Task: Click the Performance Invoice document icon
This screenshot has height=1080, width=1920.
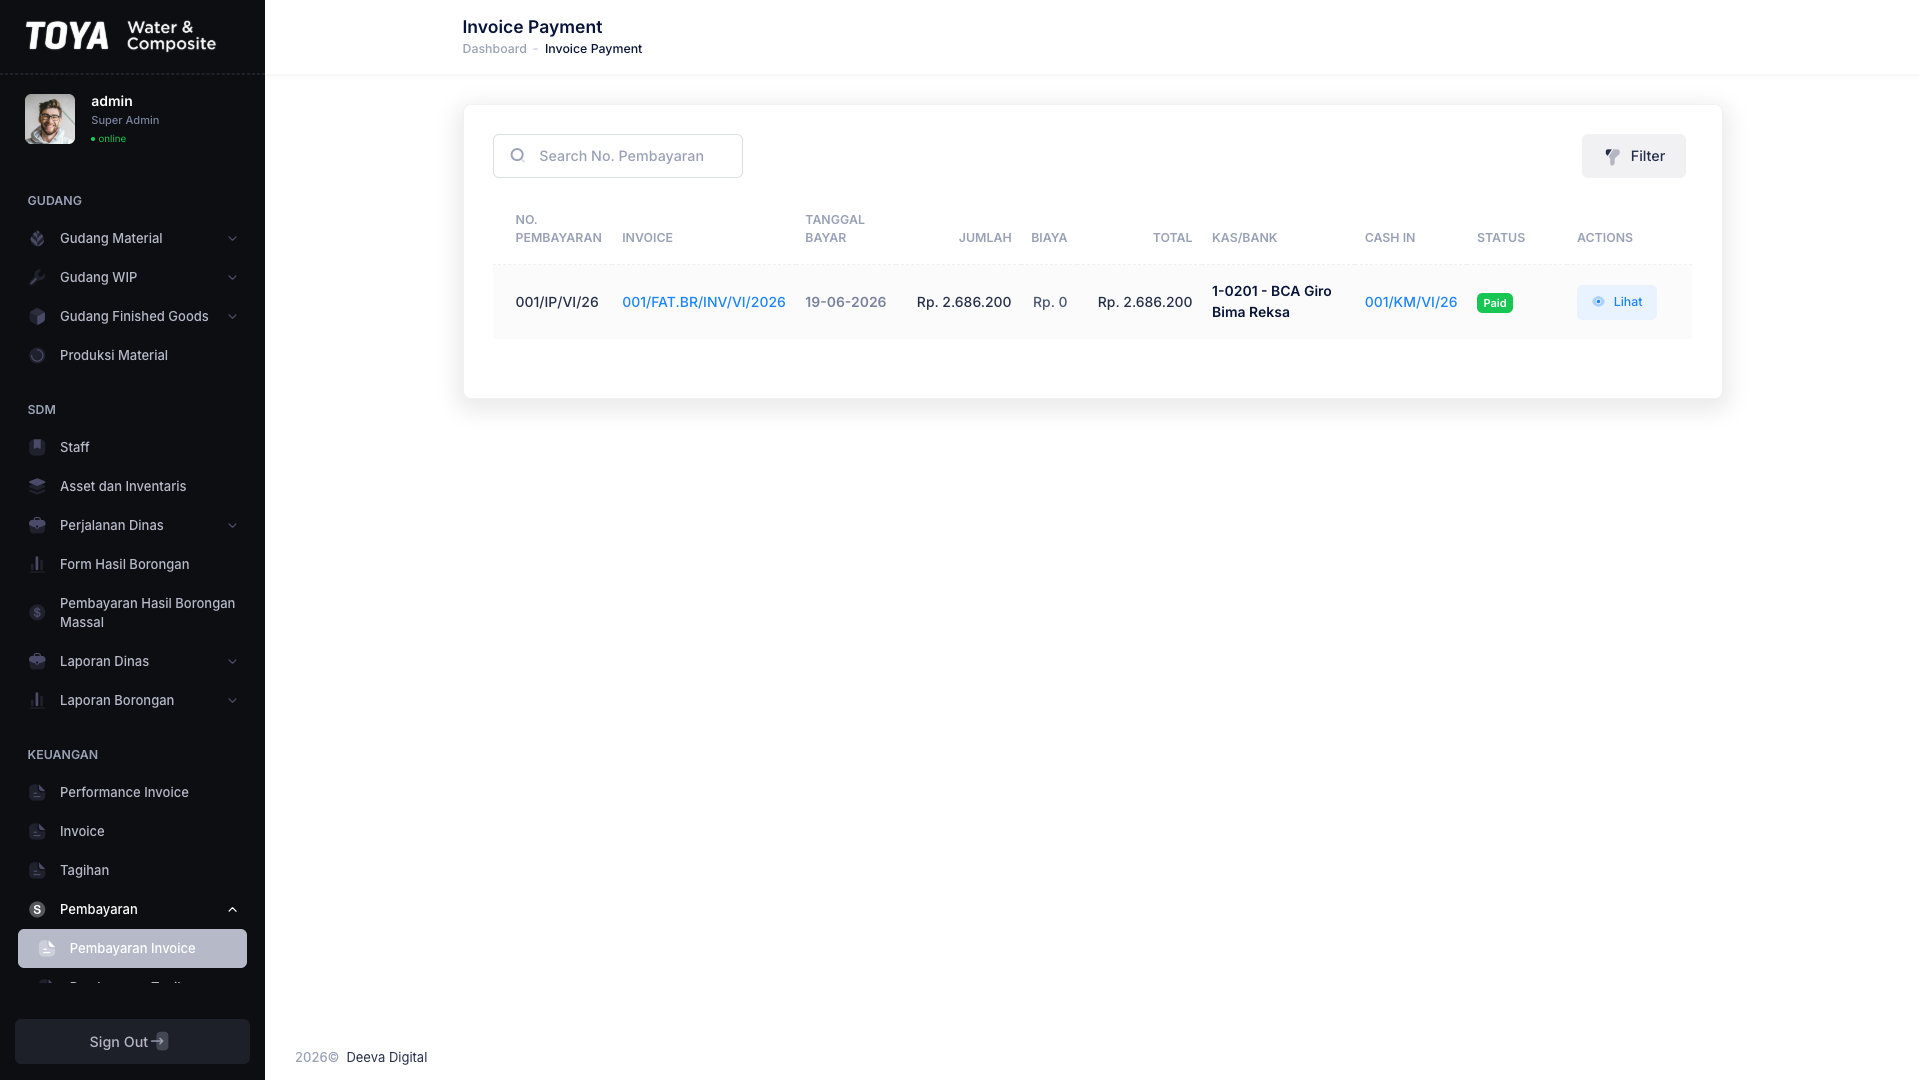Action: [x=37, y=792]
